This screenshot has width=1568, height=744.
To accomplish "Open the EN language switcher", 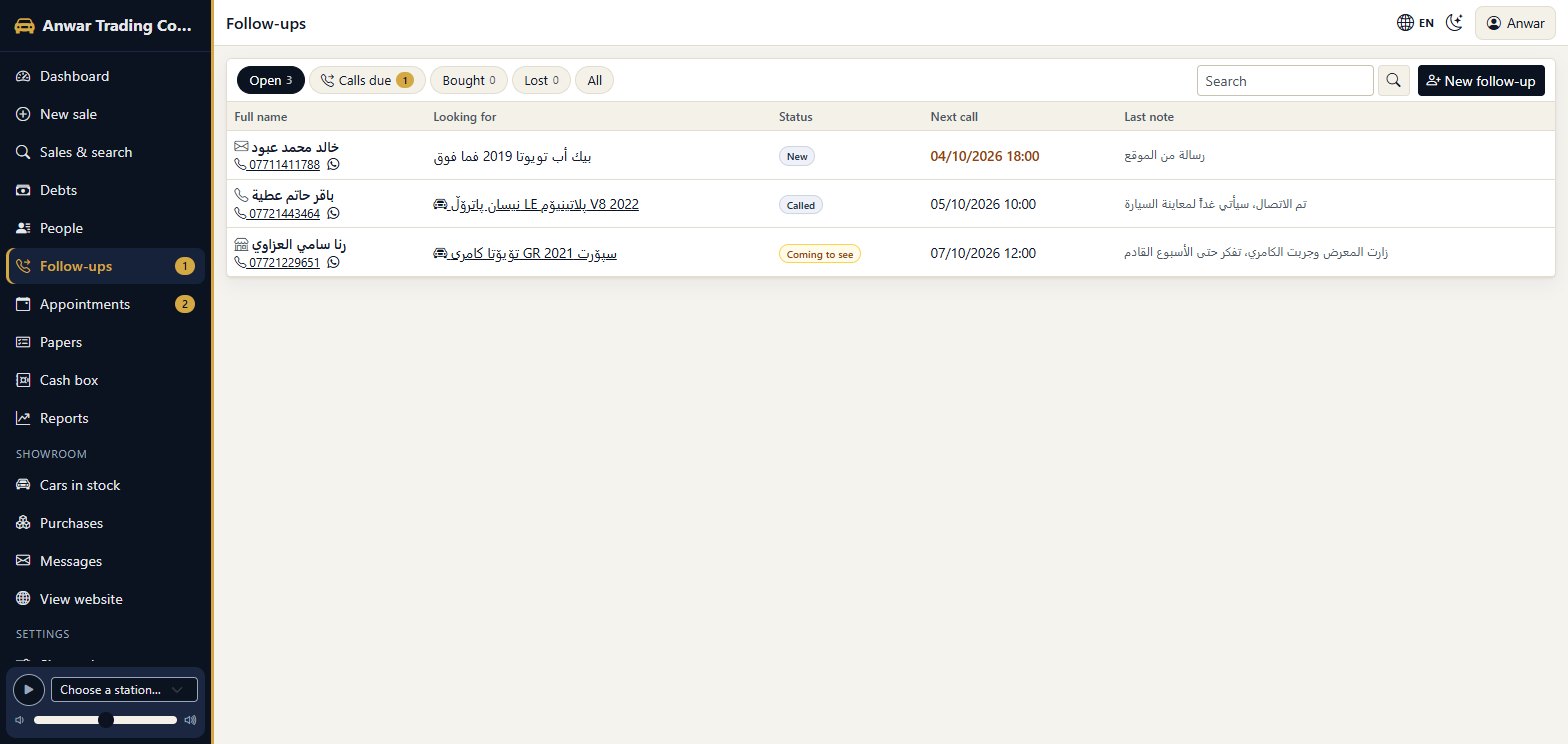I will pyautogui.click(x=1416, y=23).
